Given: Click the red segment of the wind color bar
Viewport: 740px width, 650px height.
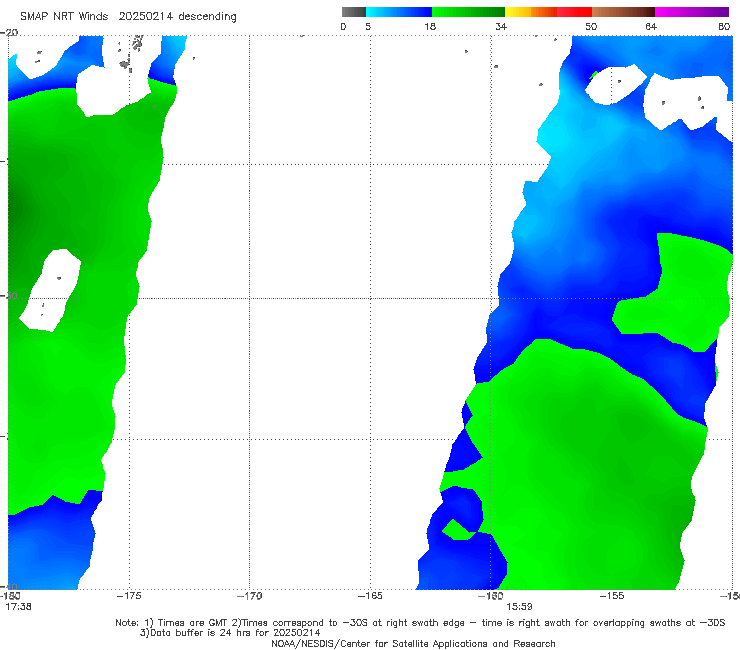Looking at the screenshot, I should coord(574,12).
